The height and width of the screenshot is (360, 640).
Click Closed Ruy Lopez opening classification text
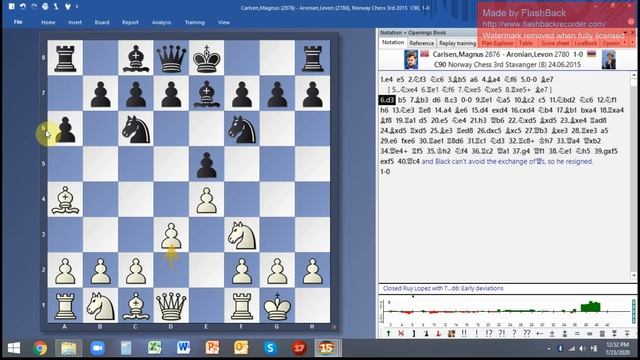tap(443, 288)
